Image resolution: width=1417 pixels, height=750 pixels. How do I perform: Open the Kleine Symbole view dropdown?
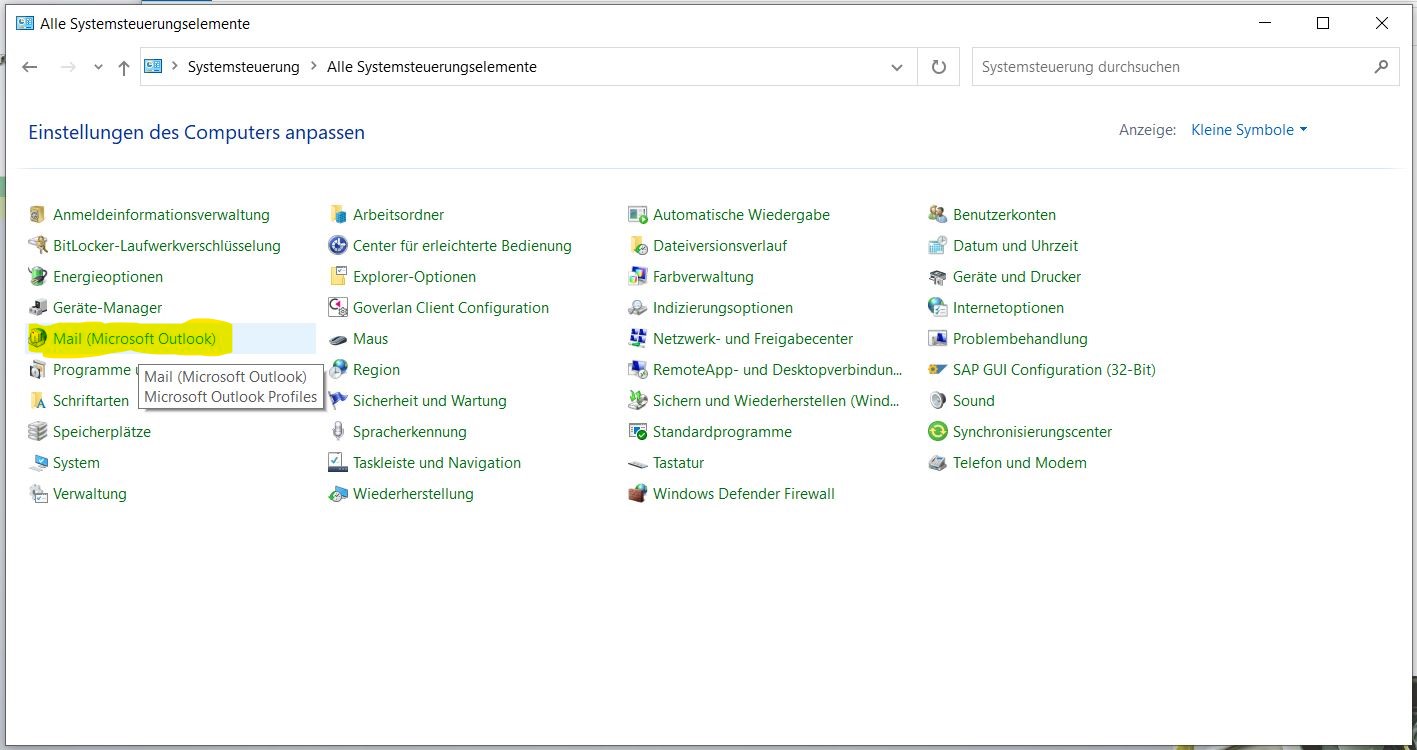tap(1249, 130)
